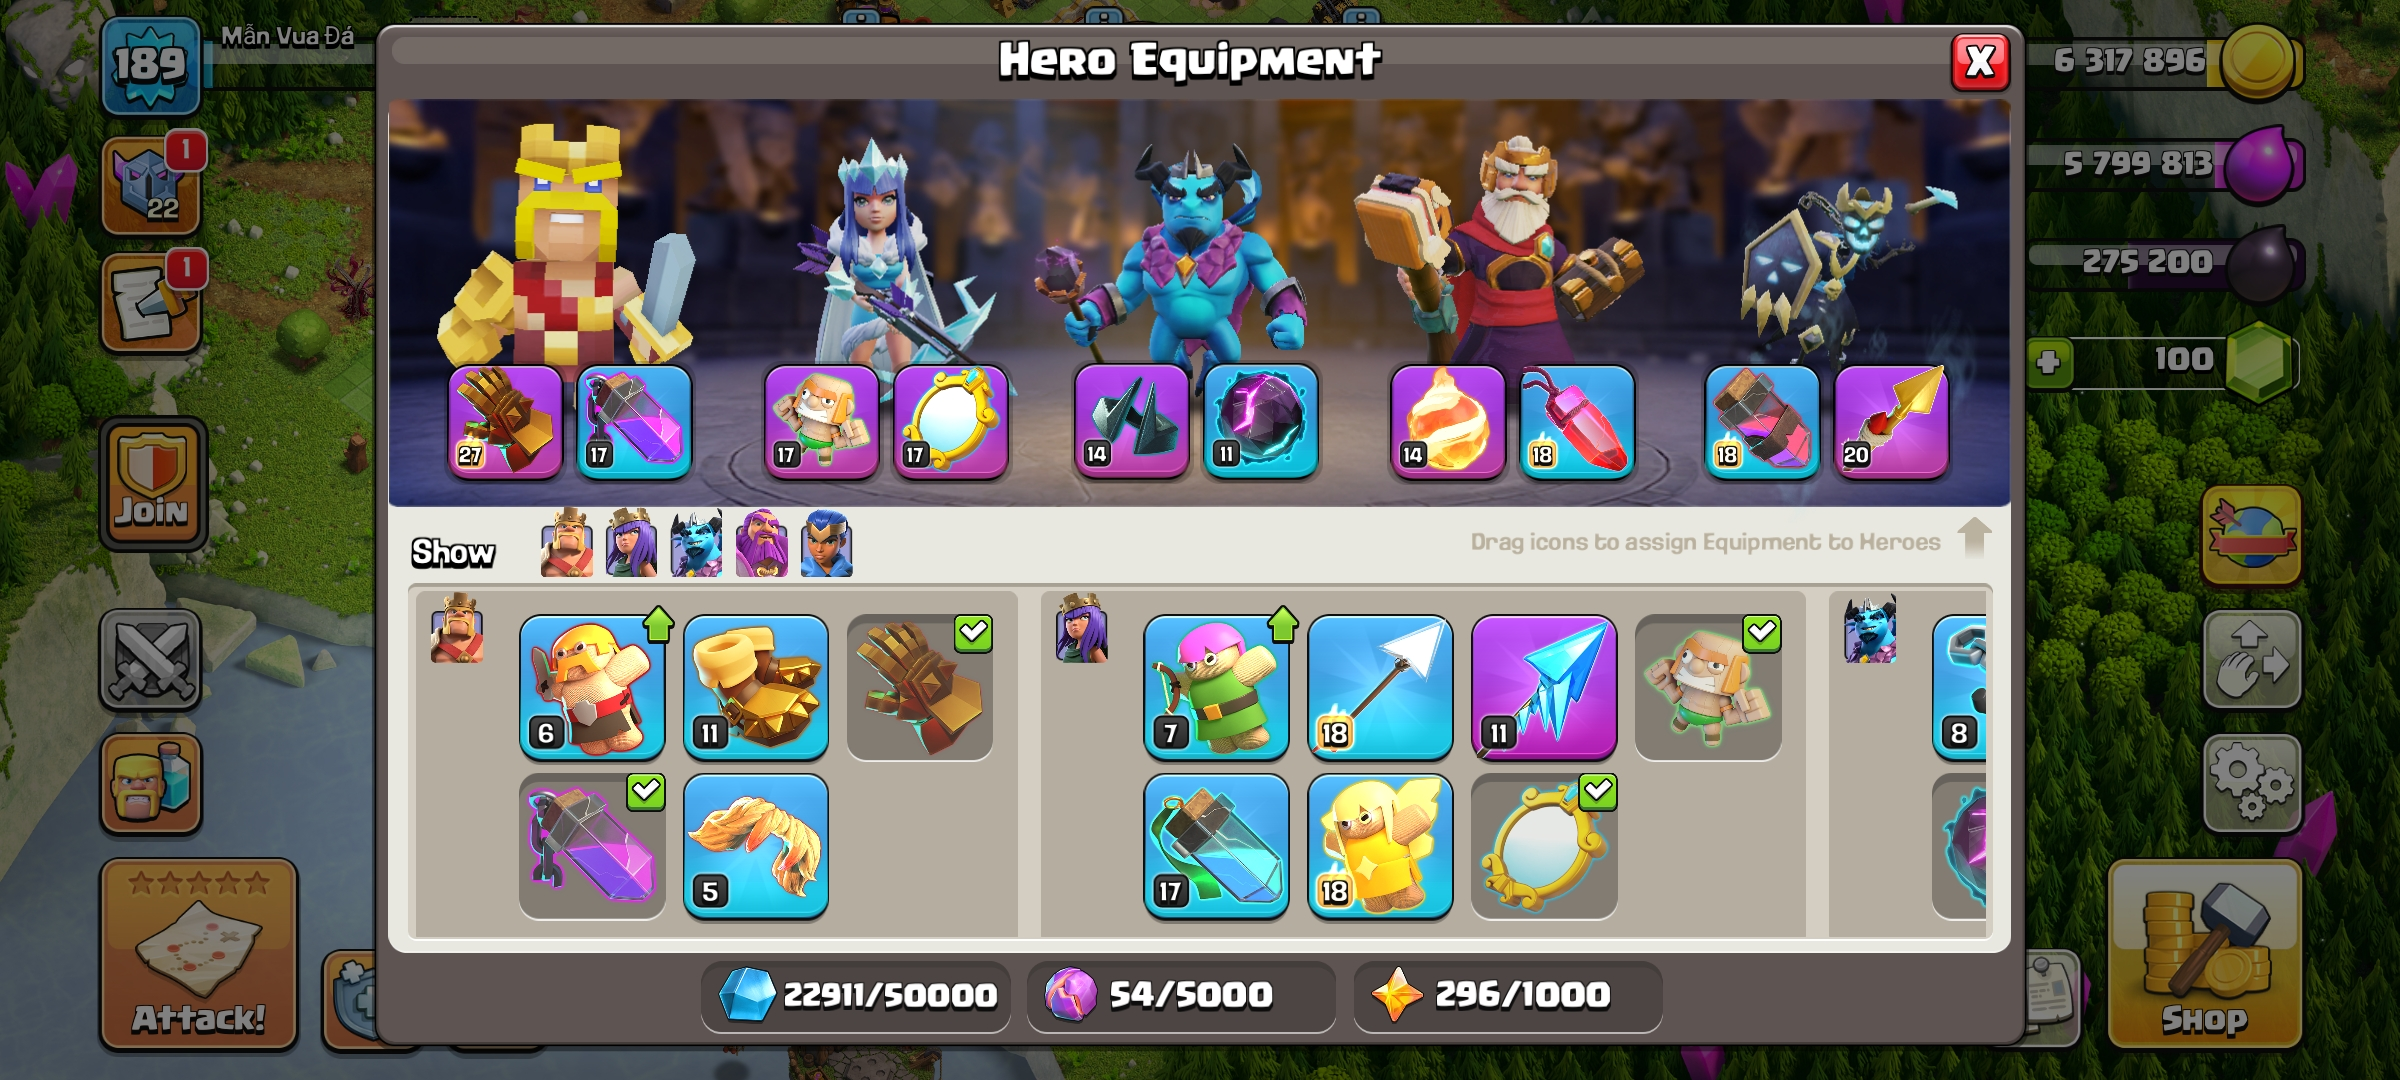Select the level 20 golden Rocket Spear slot

point(1891,421)
